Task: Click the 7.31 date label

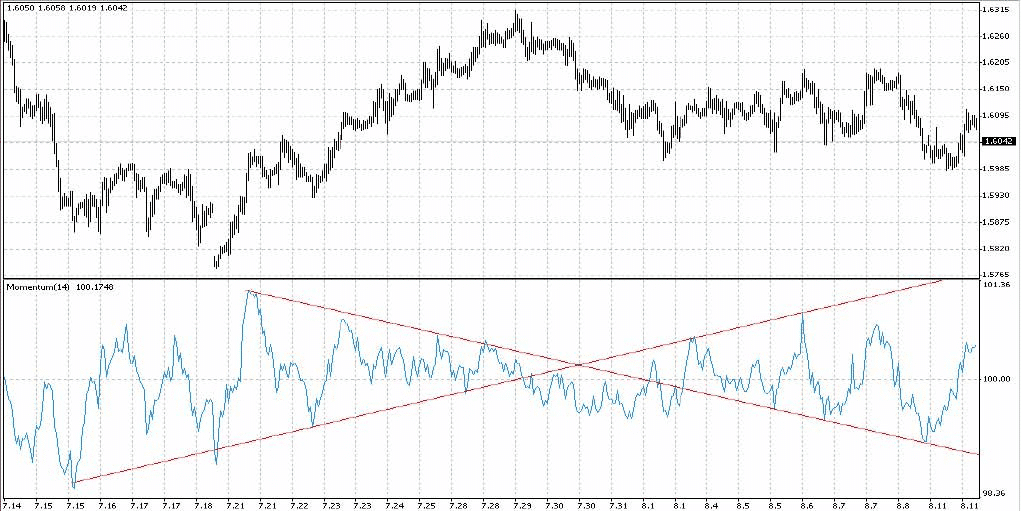Action: pyautogui.click(x=618, y=505)
